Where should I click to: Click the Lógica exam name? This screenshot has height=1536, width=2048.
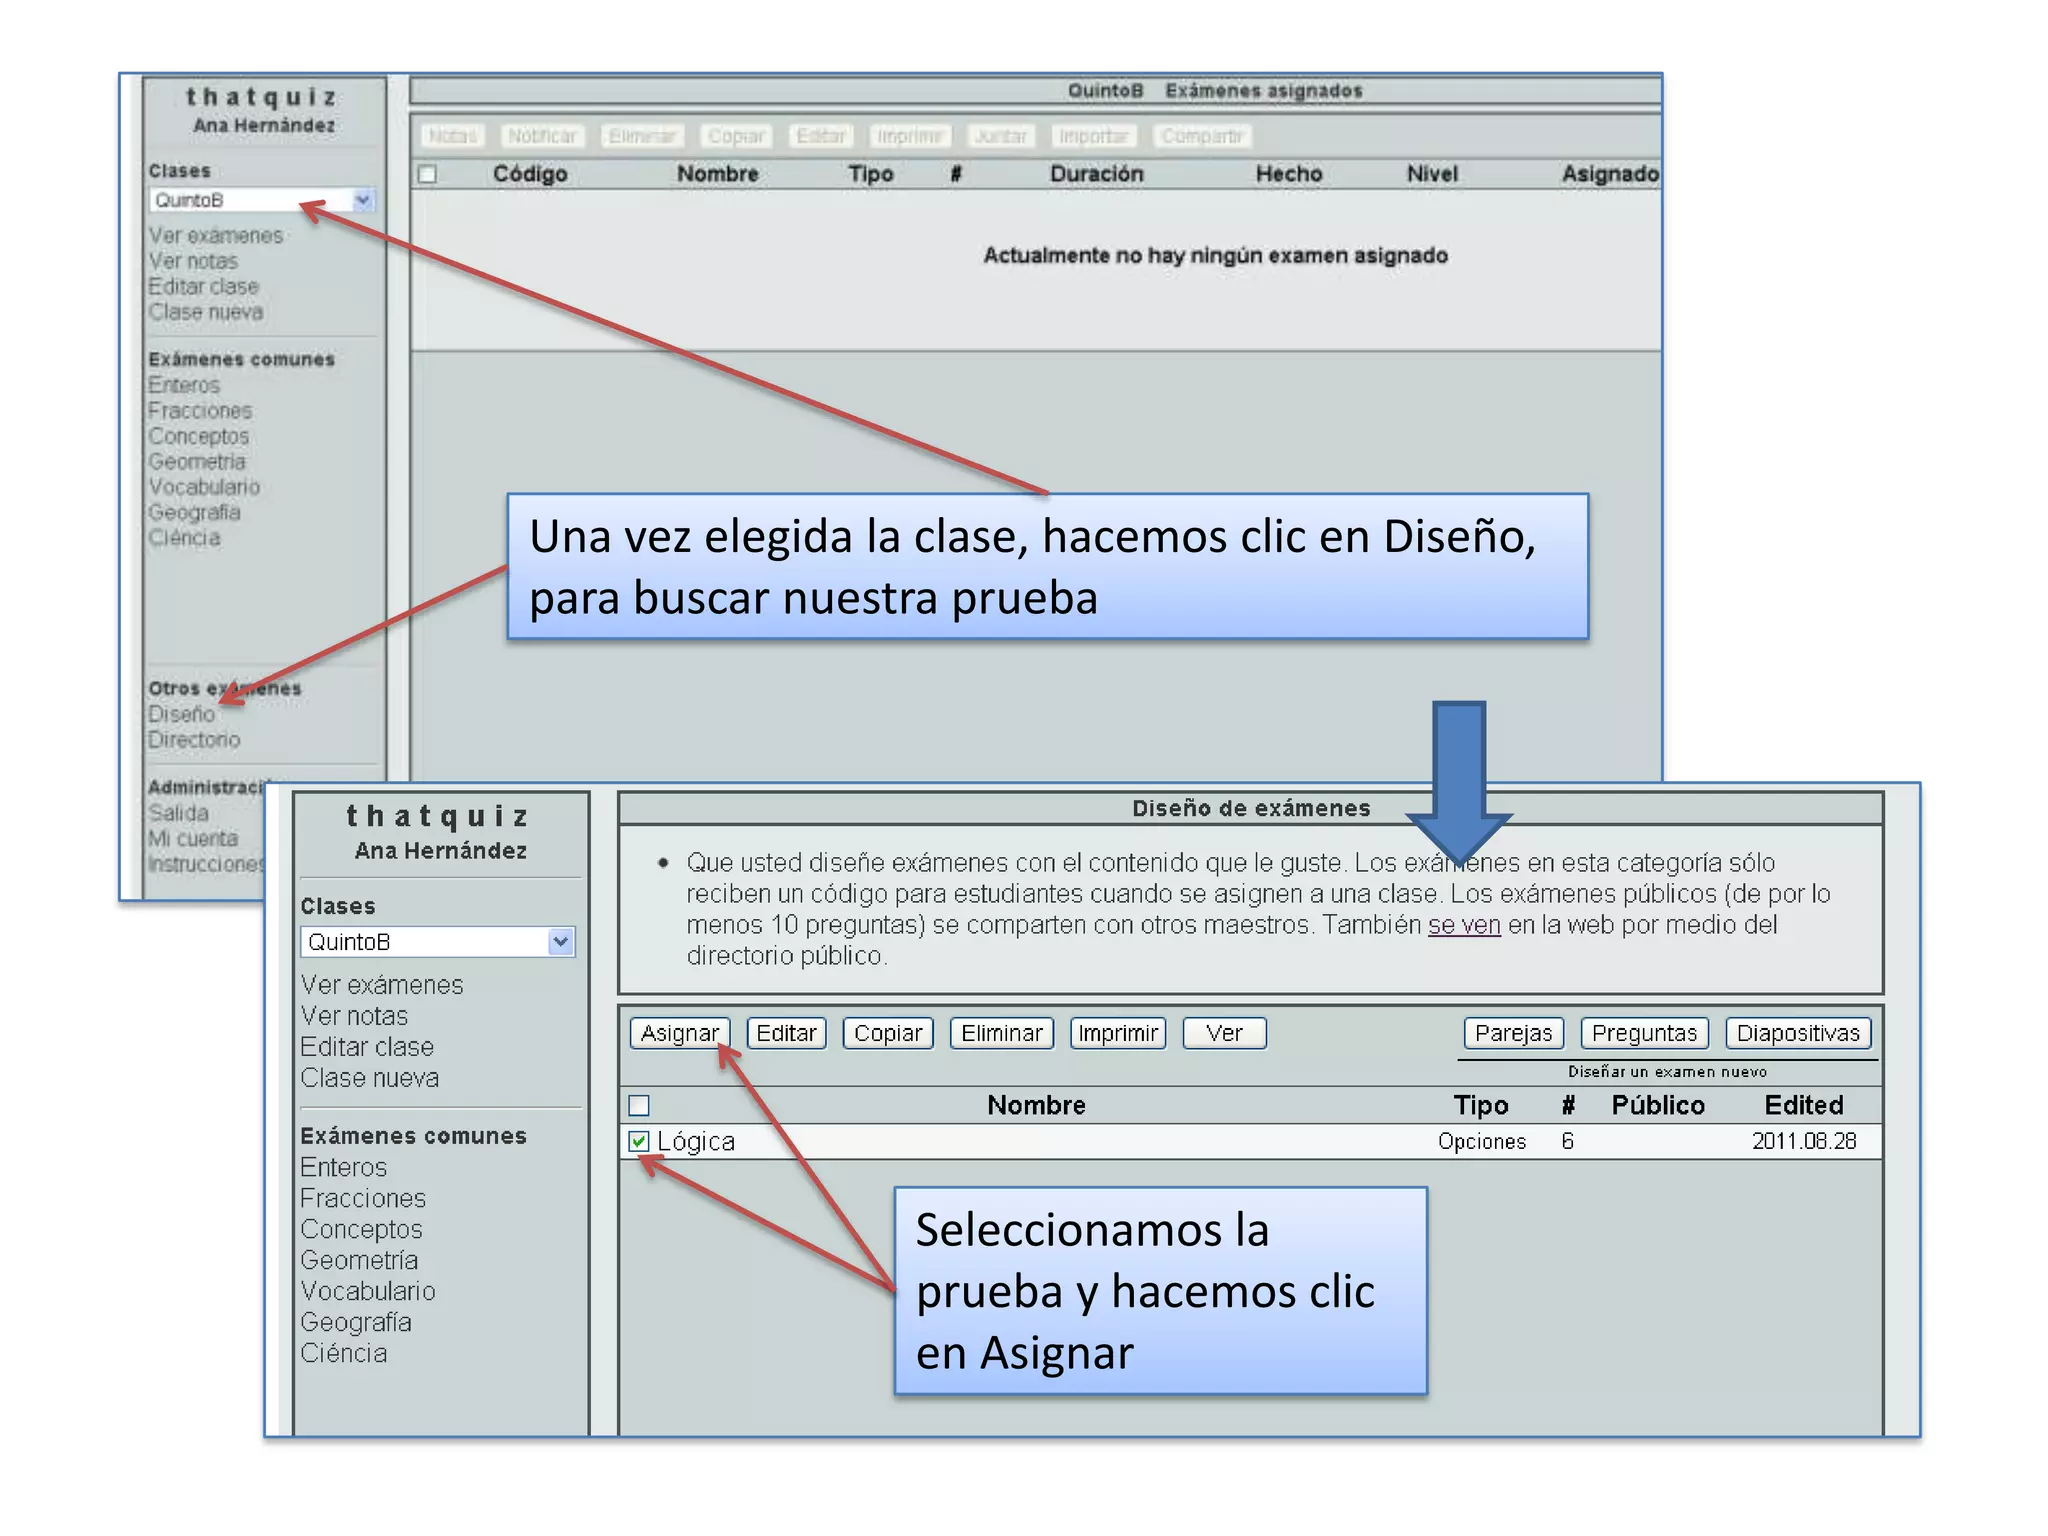tap(696, 1141)
